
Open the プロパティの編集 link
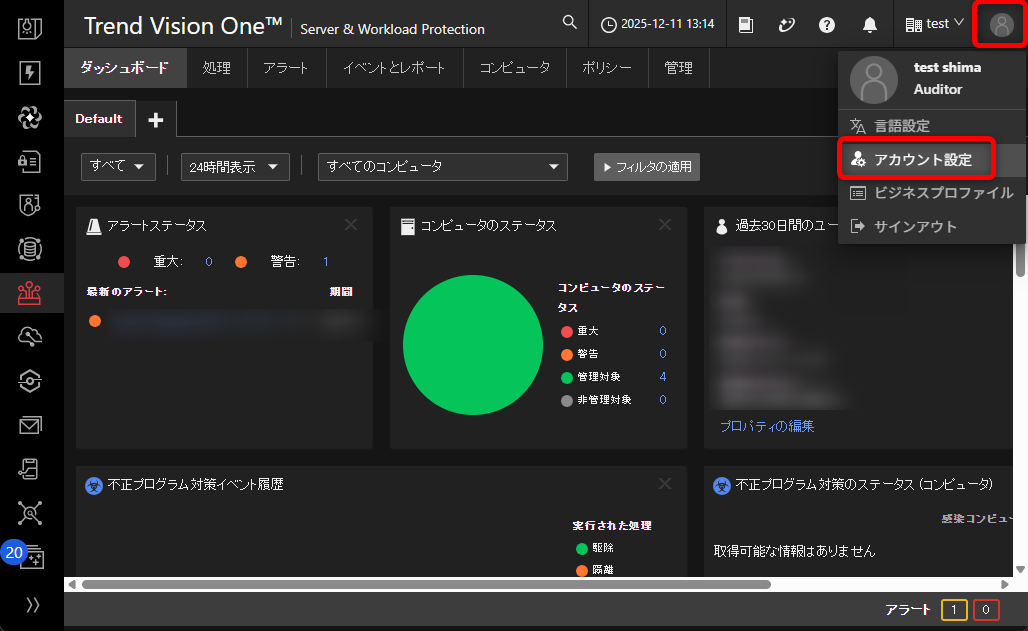pyautogui.click(x=767, y=425)
